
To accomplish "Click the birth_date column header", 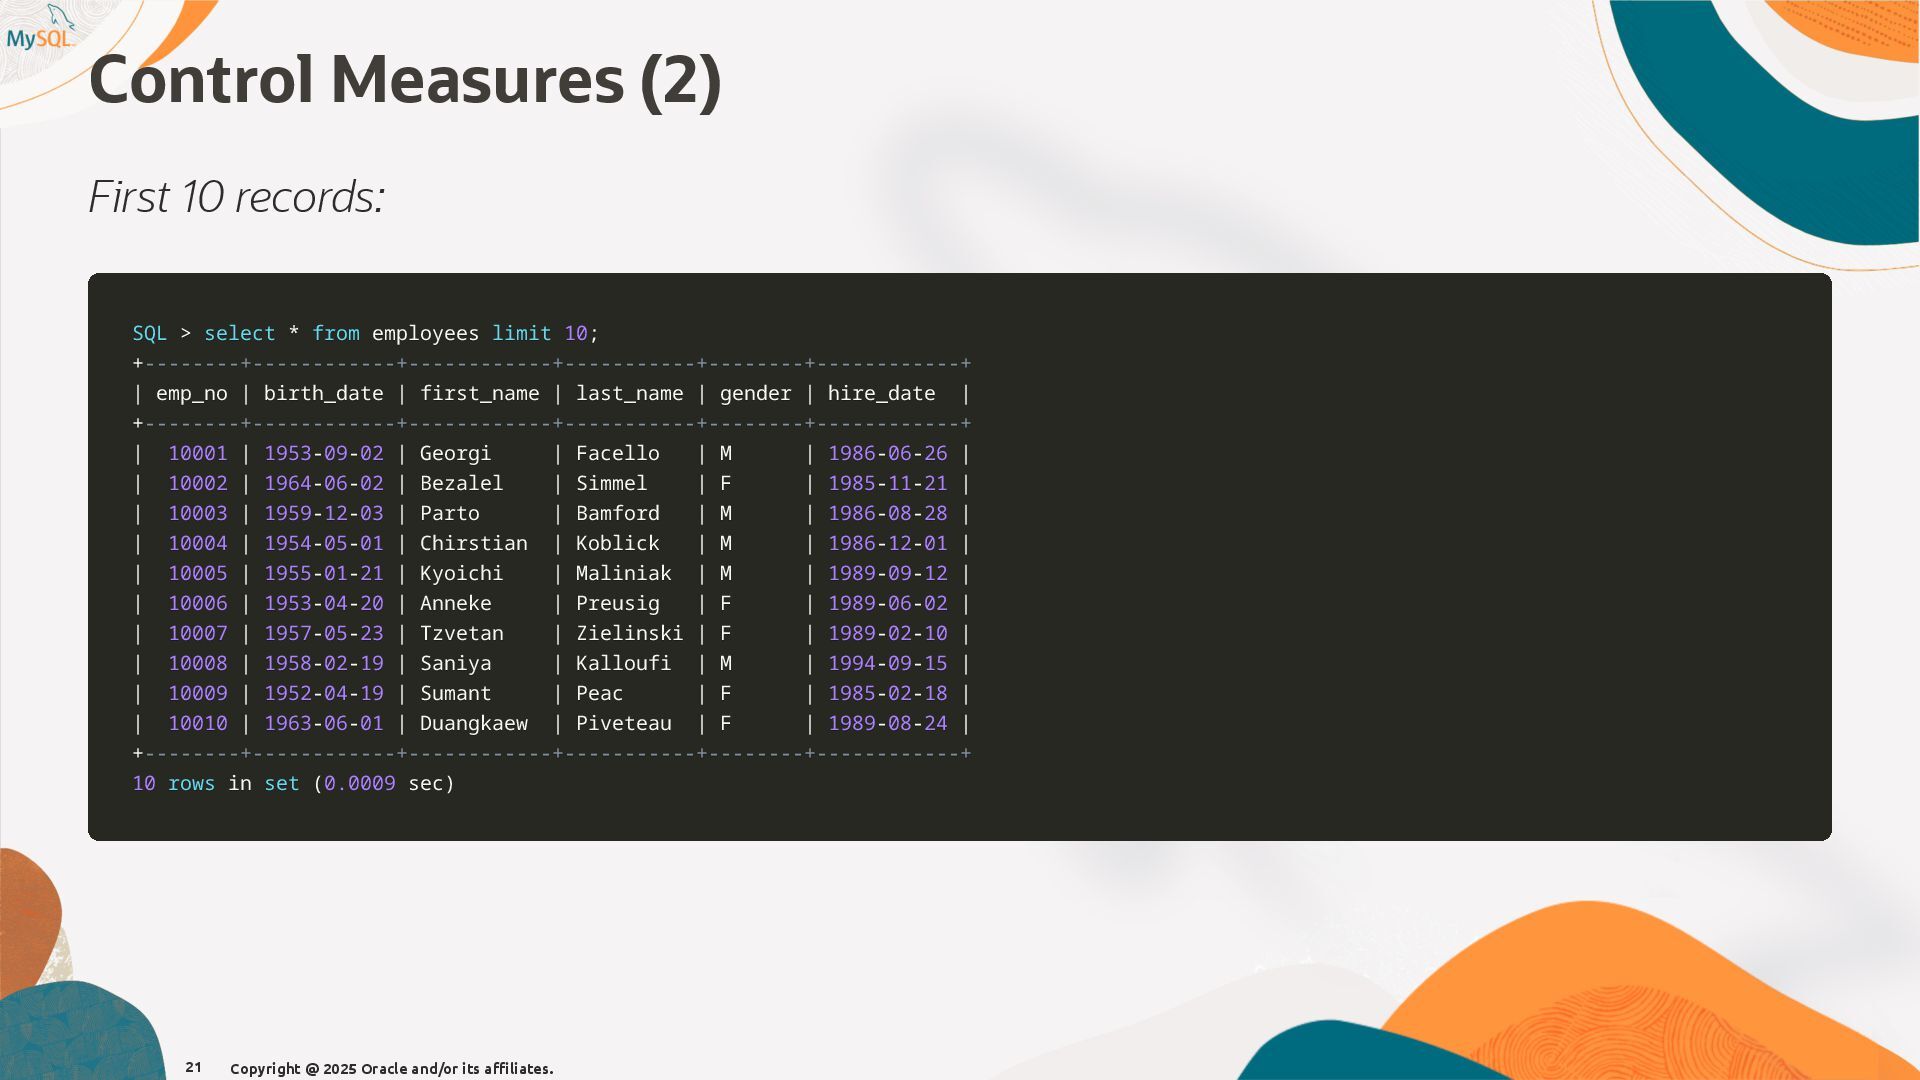I will click(323, 393).
